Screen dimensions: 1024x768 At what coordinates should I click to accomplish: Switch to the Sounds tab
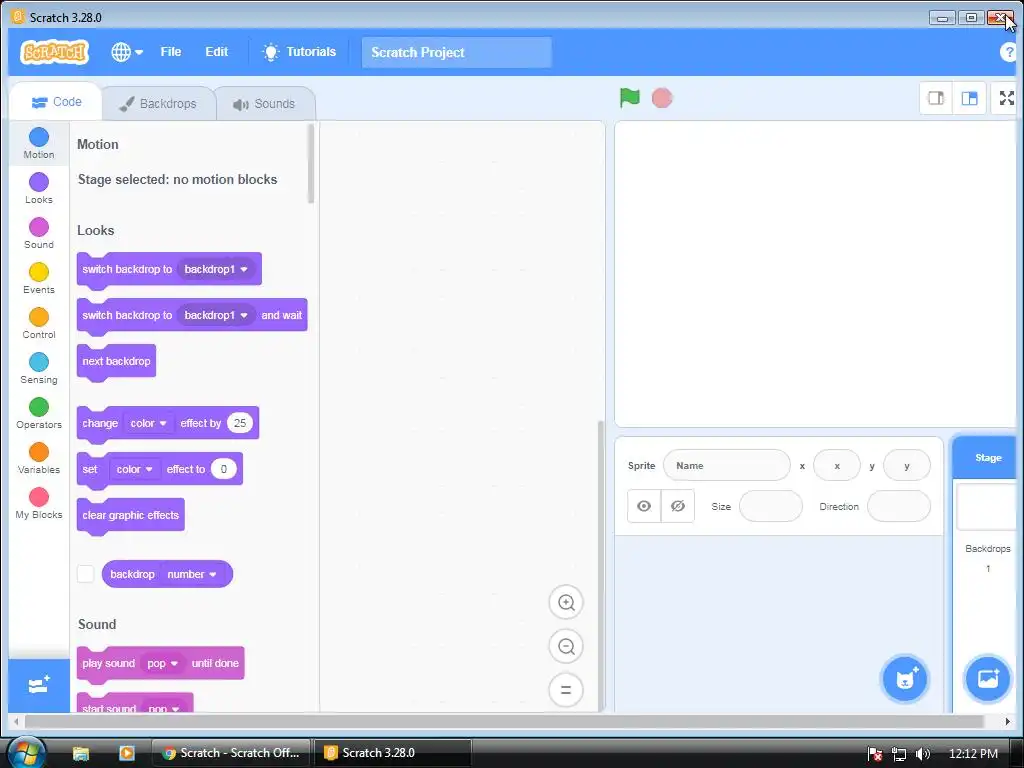point(264,104)
